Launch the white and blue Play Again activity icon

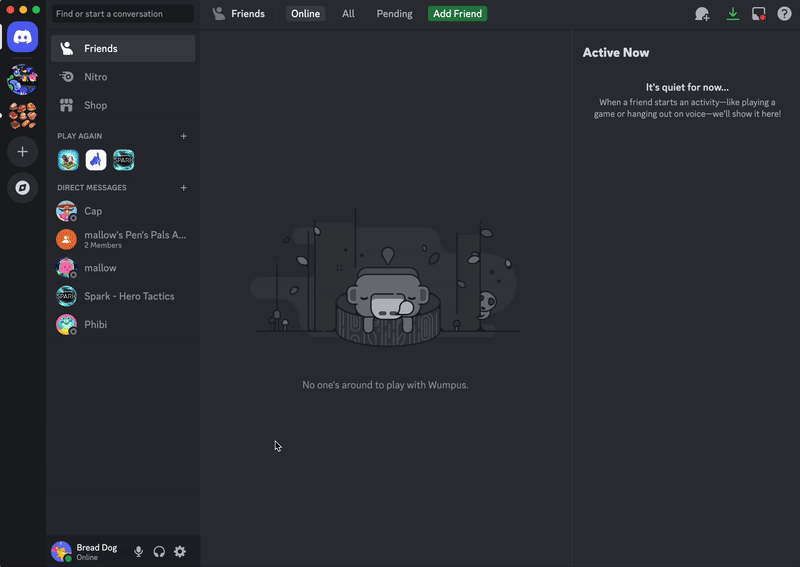click(96, 160)
